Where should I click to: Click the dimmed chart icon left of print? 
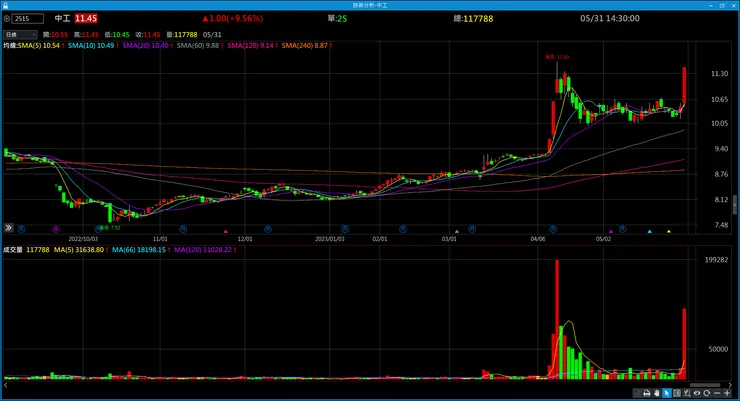tap(637, 393)
